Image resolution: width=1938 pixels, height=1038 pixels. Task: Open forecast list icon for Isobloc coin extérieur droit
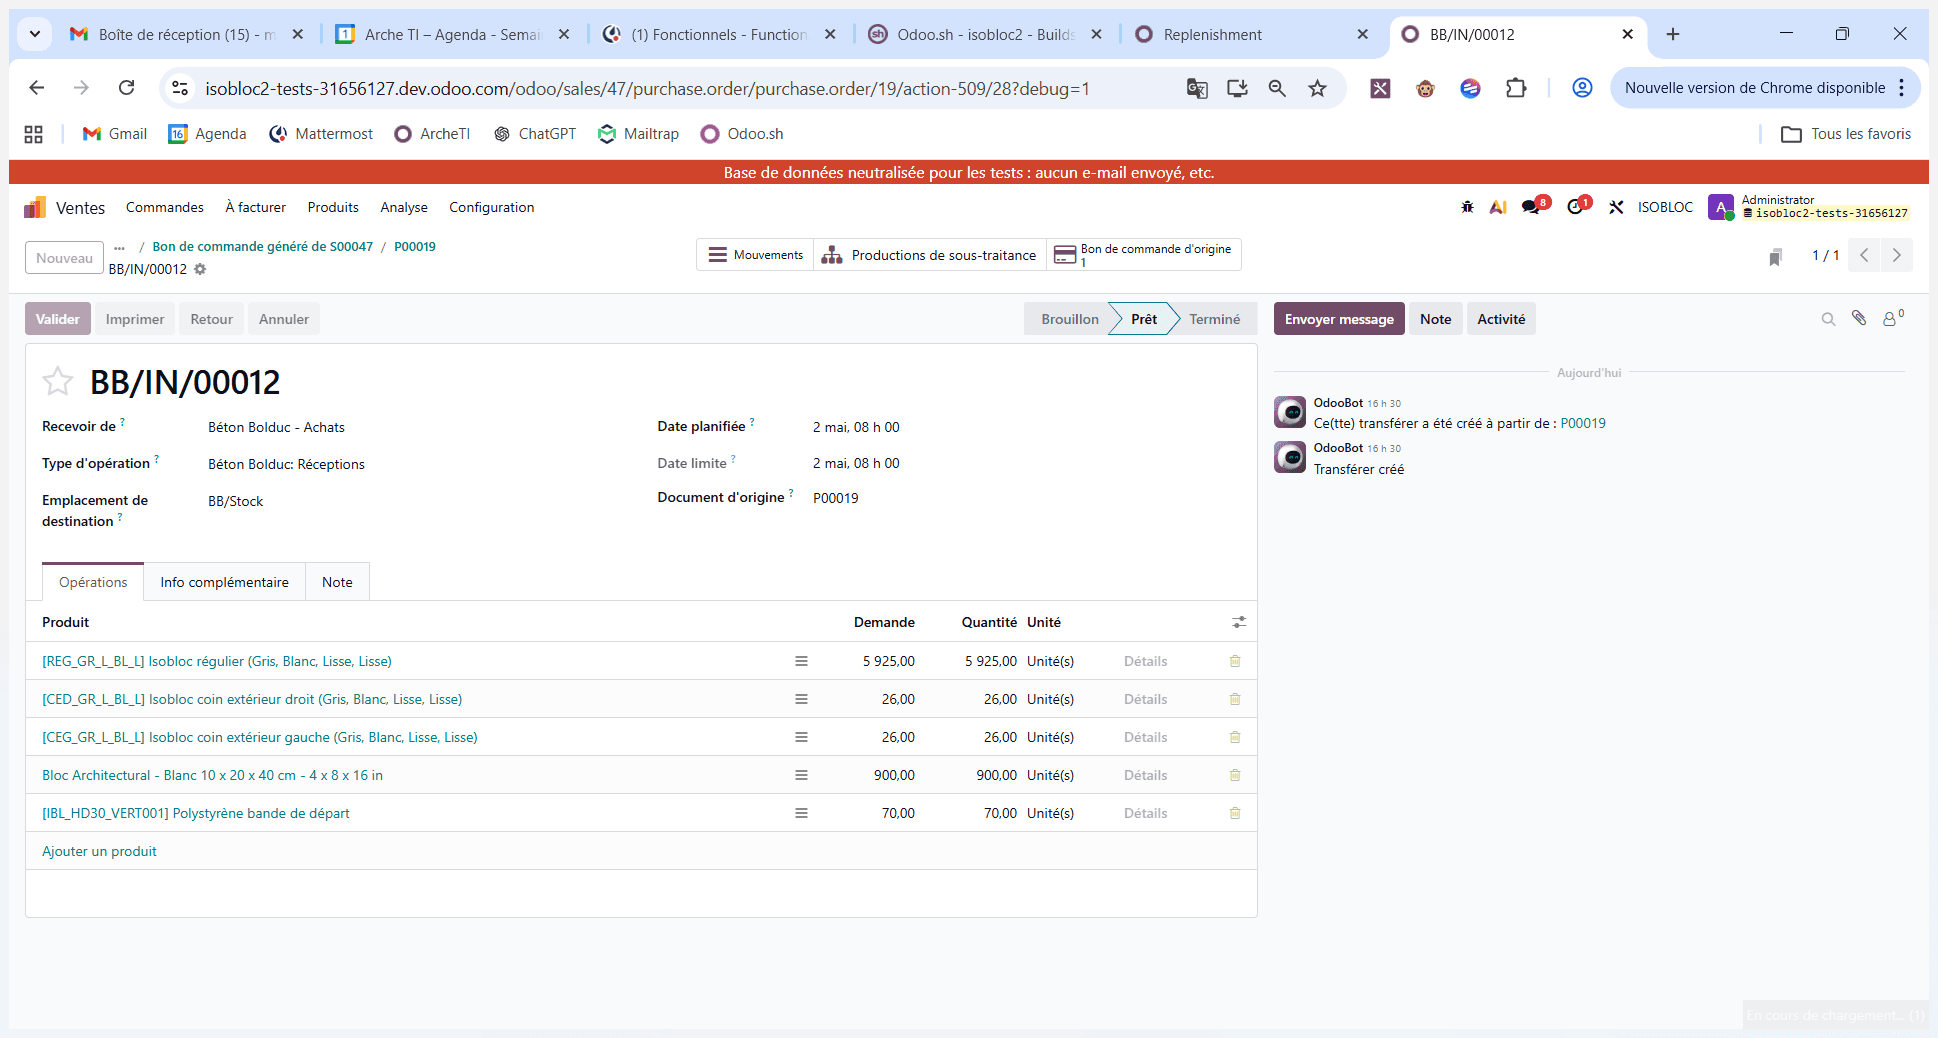pos(801,699)
